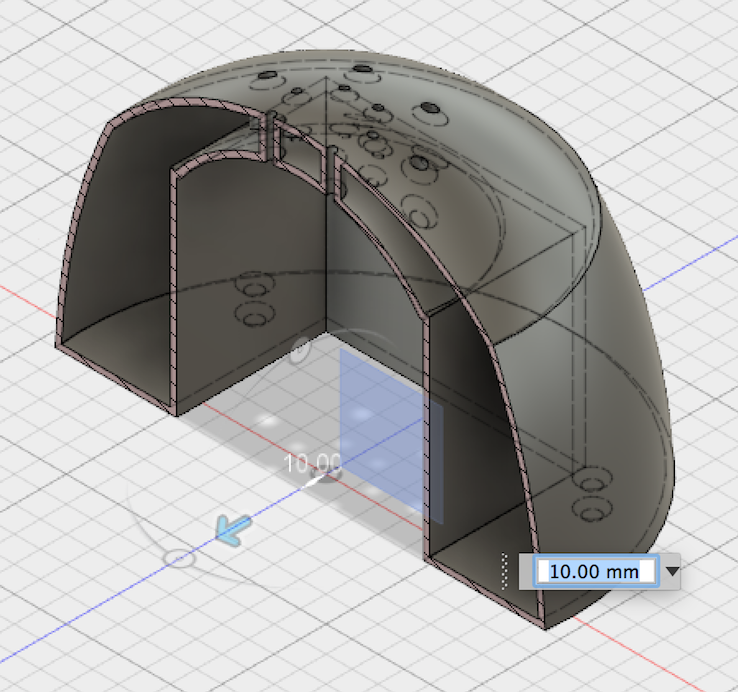This screenshot has width=738, height=692.
Task: Click the 10.00 dimension label on canvas
Action: click(x=313, y=464)
